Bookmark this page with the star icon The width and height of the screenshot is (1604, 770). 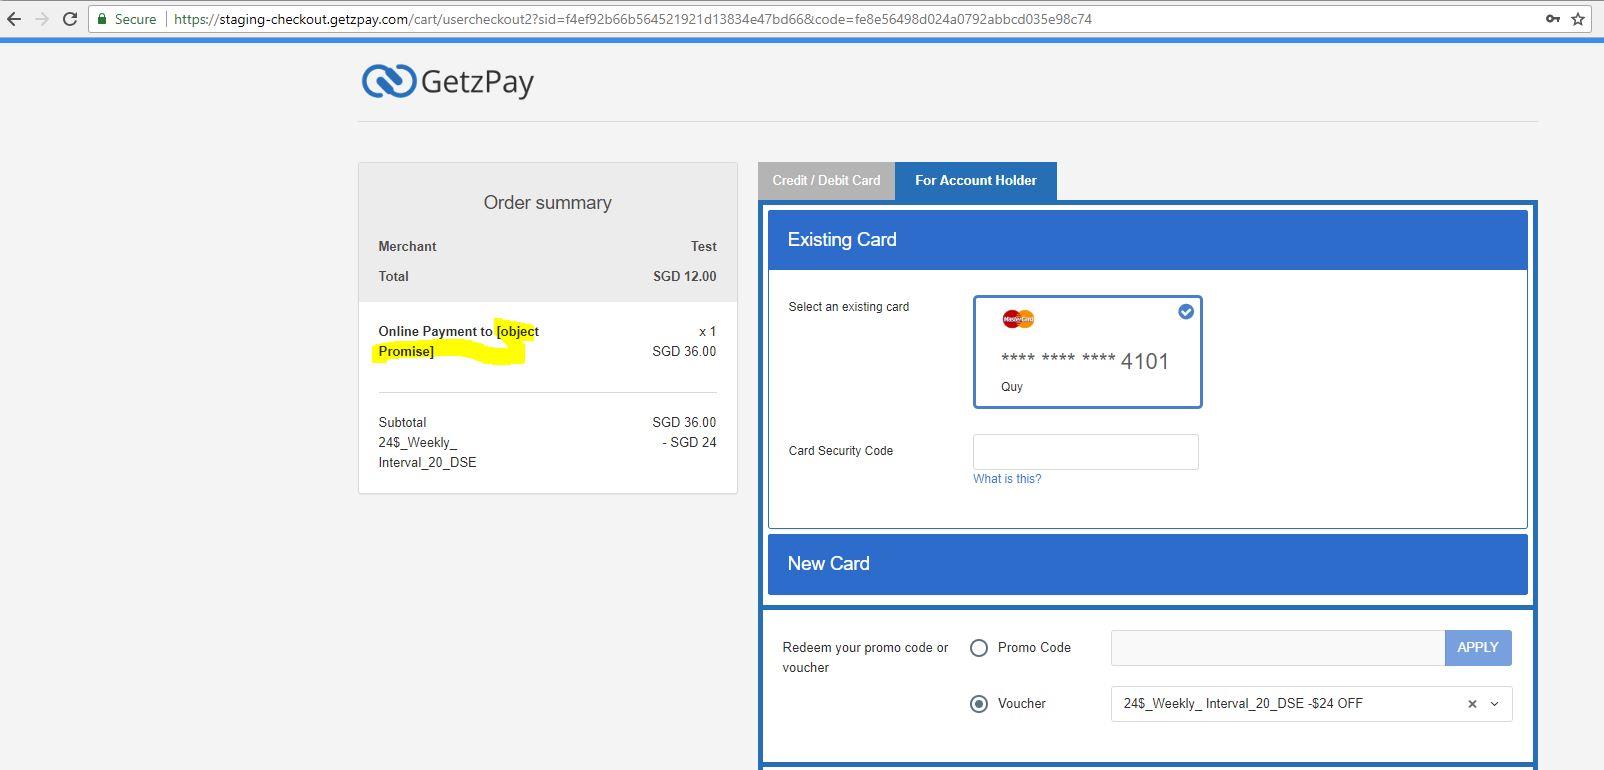point(1579,19)
